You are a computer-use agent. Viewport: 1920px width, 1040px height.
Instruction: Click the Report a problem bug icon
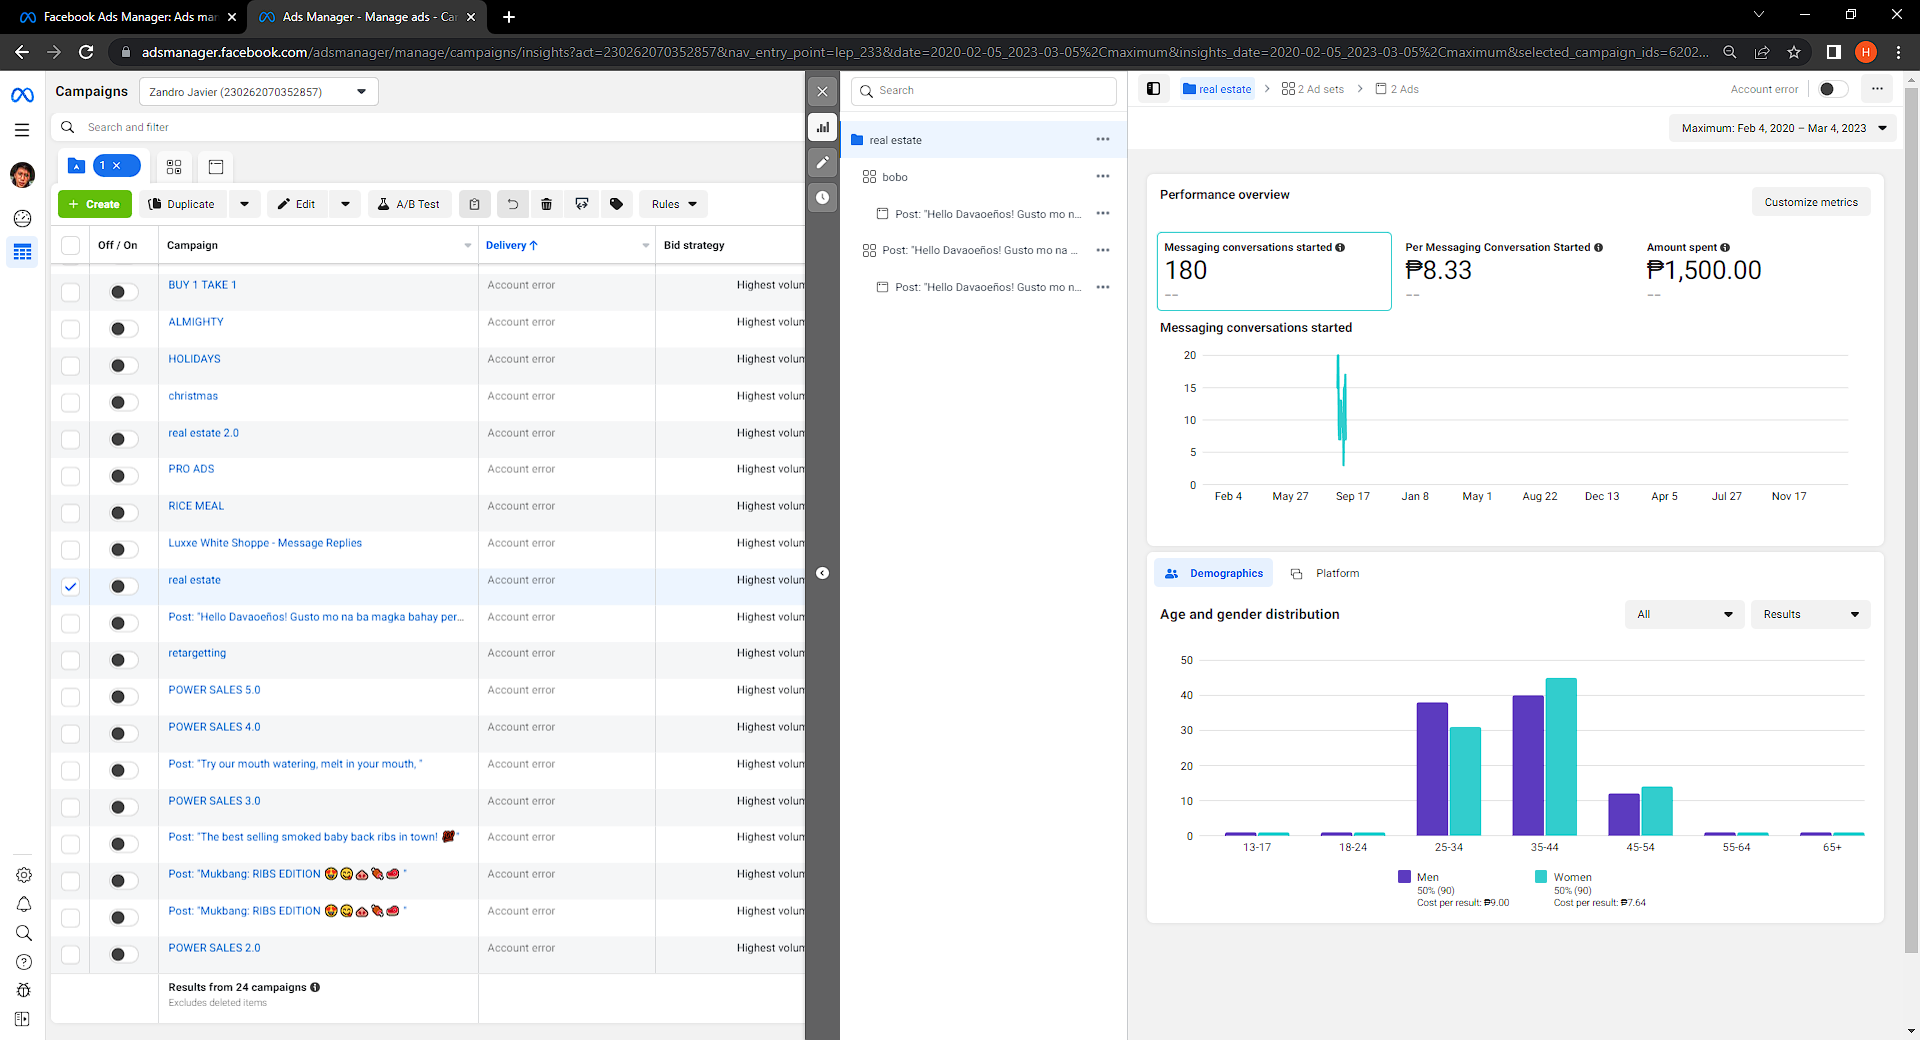24,990
